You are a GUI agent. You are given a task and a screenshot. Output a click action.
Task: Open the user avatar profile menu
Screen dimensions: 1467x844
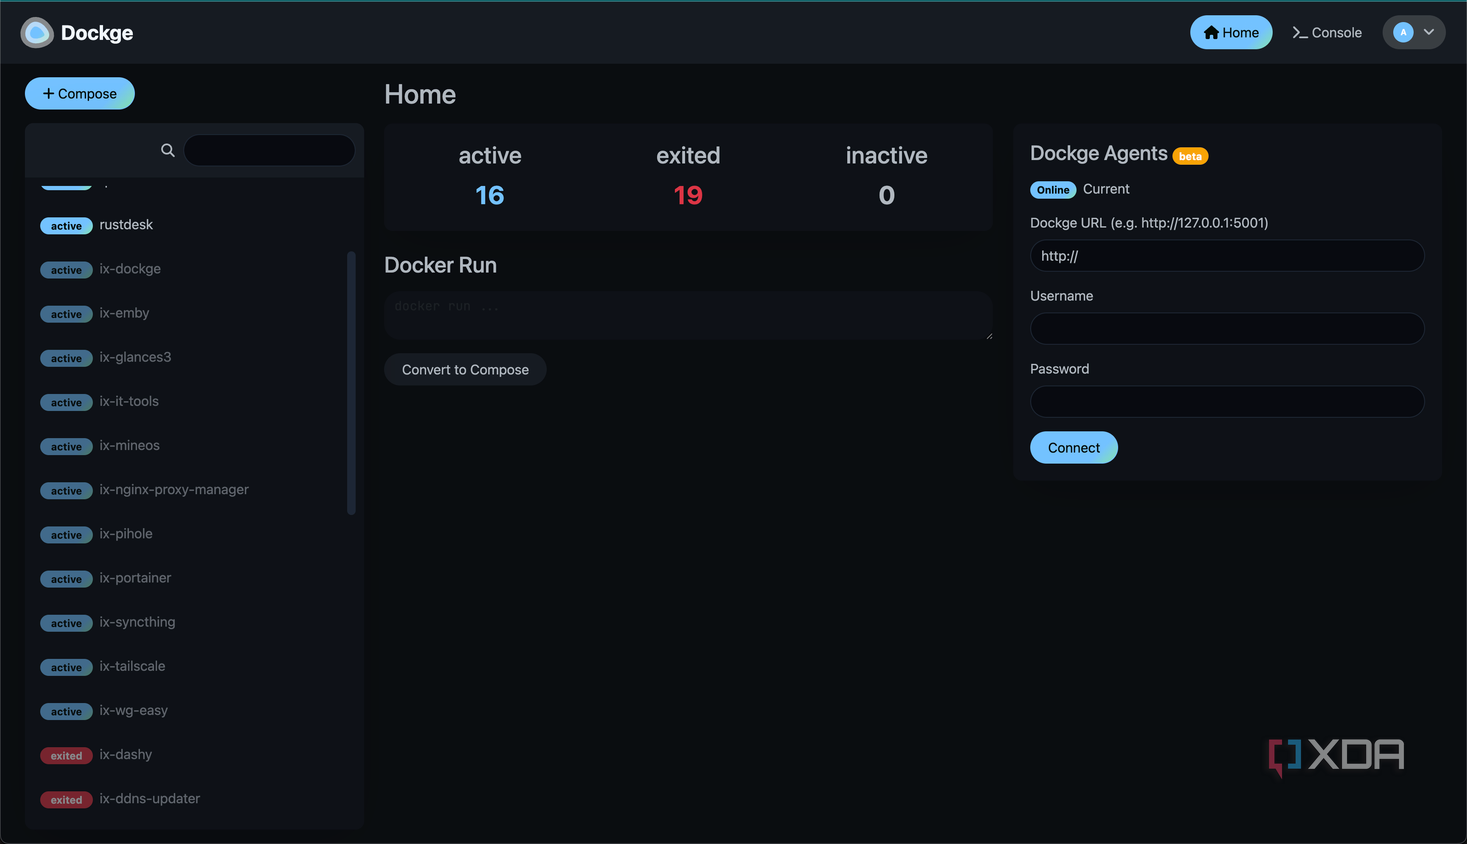coord(1413,32)
